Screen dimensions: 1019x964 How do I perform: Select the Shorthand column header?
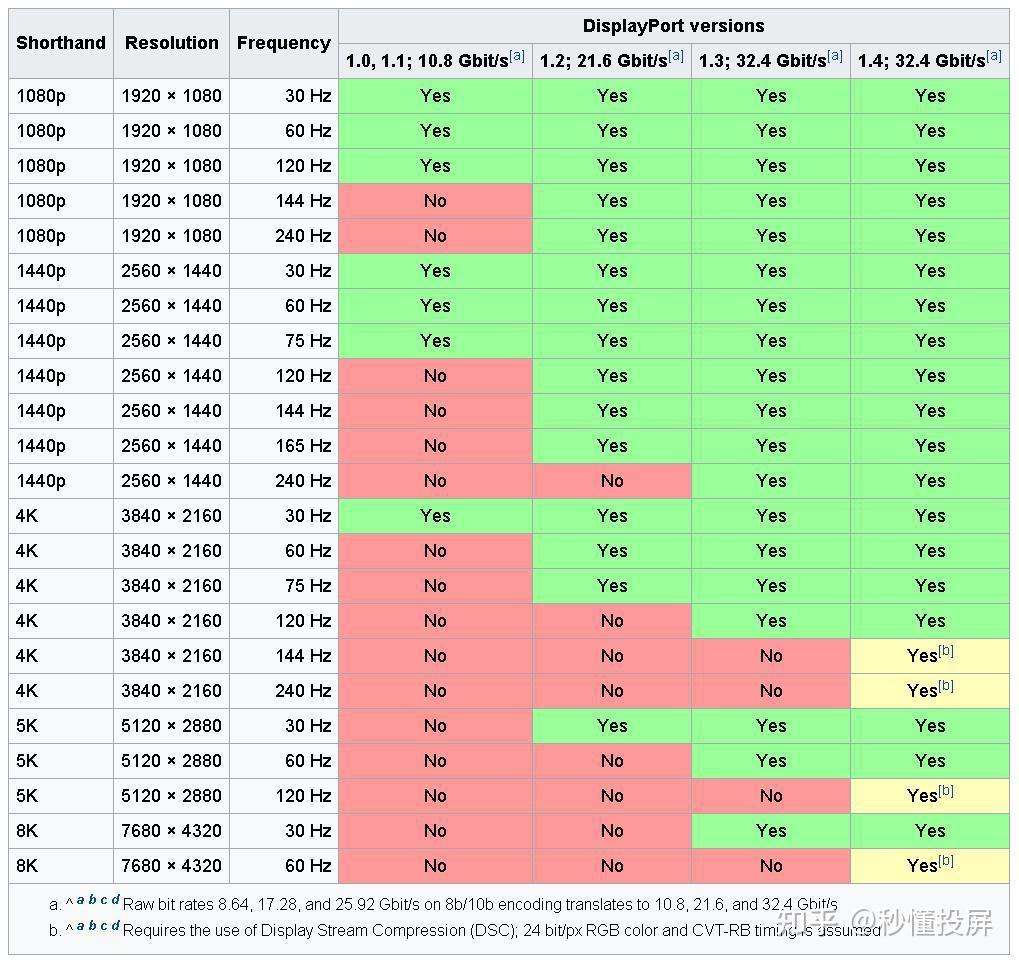click(61, 44)
